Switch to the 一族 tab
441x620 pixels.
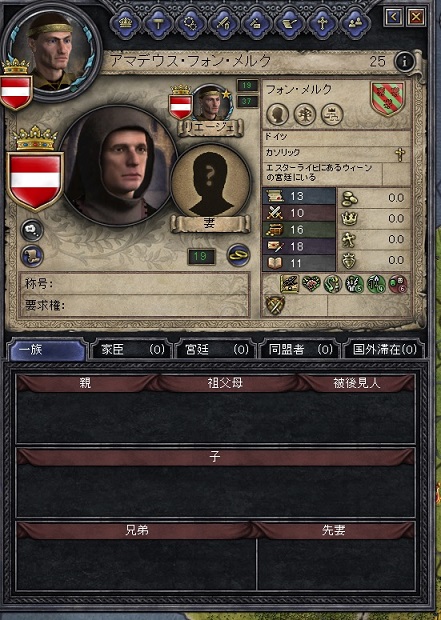click(x=47, y=350)
